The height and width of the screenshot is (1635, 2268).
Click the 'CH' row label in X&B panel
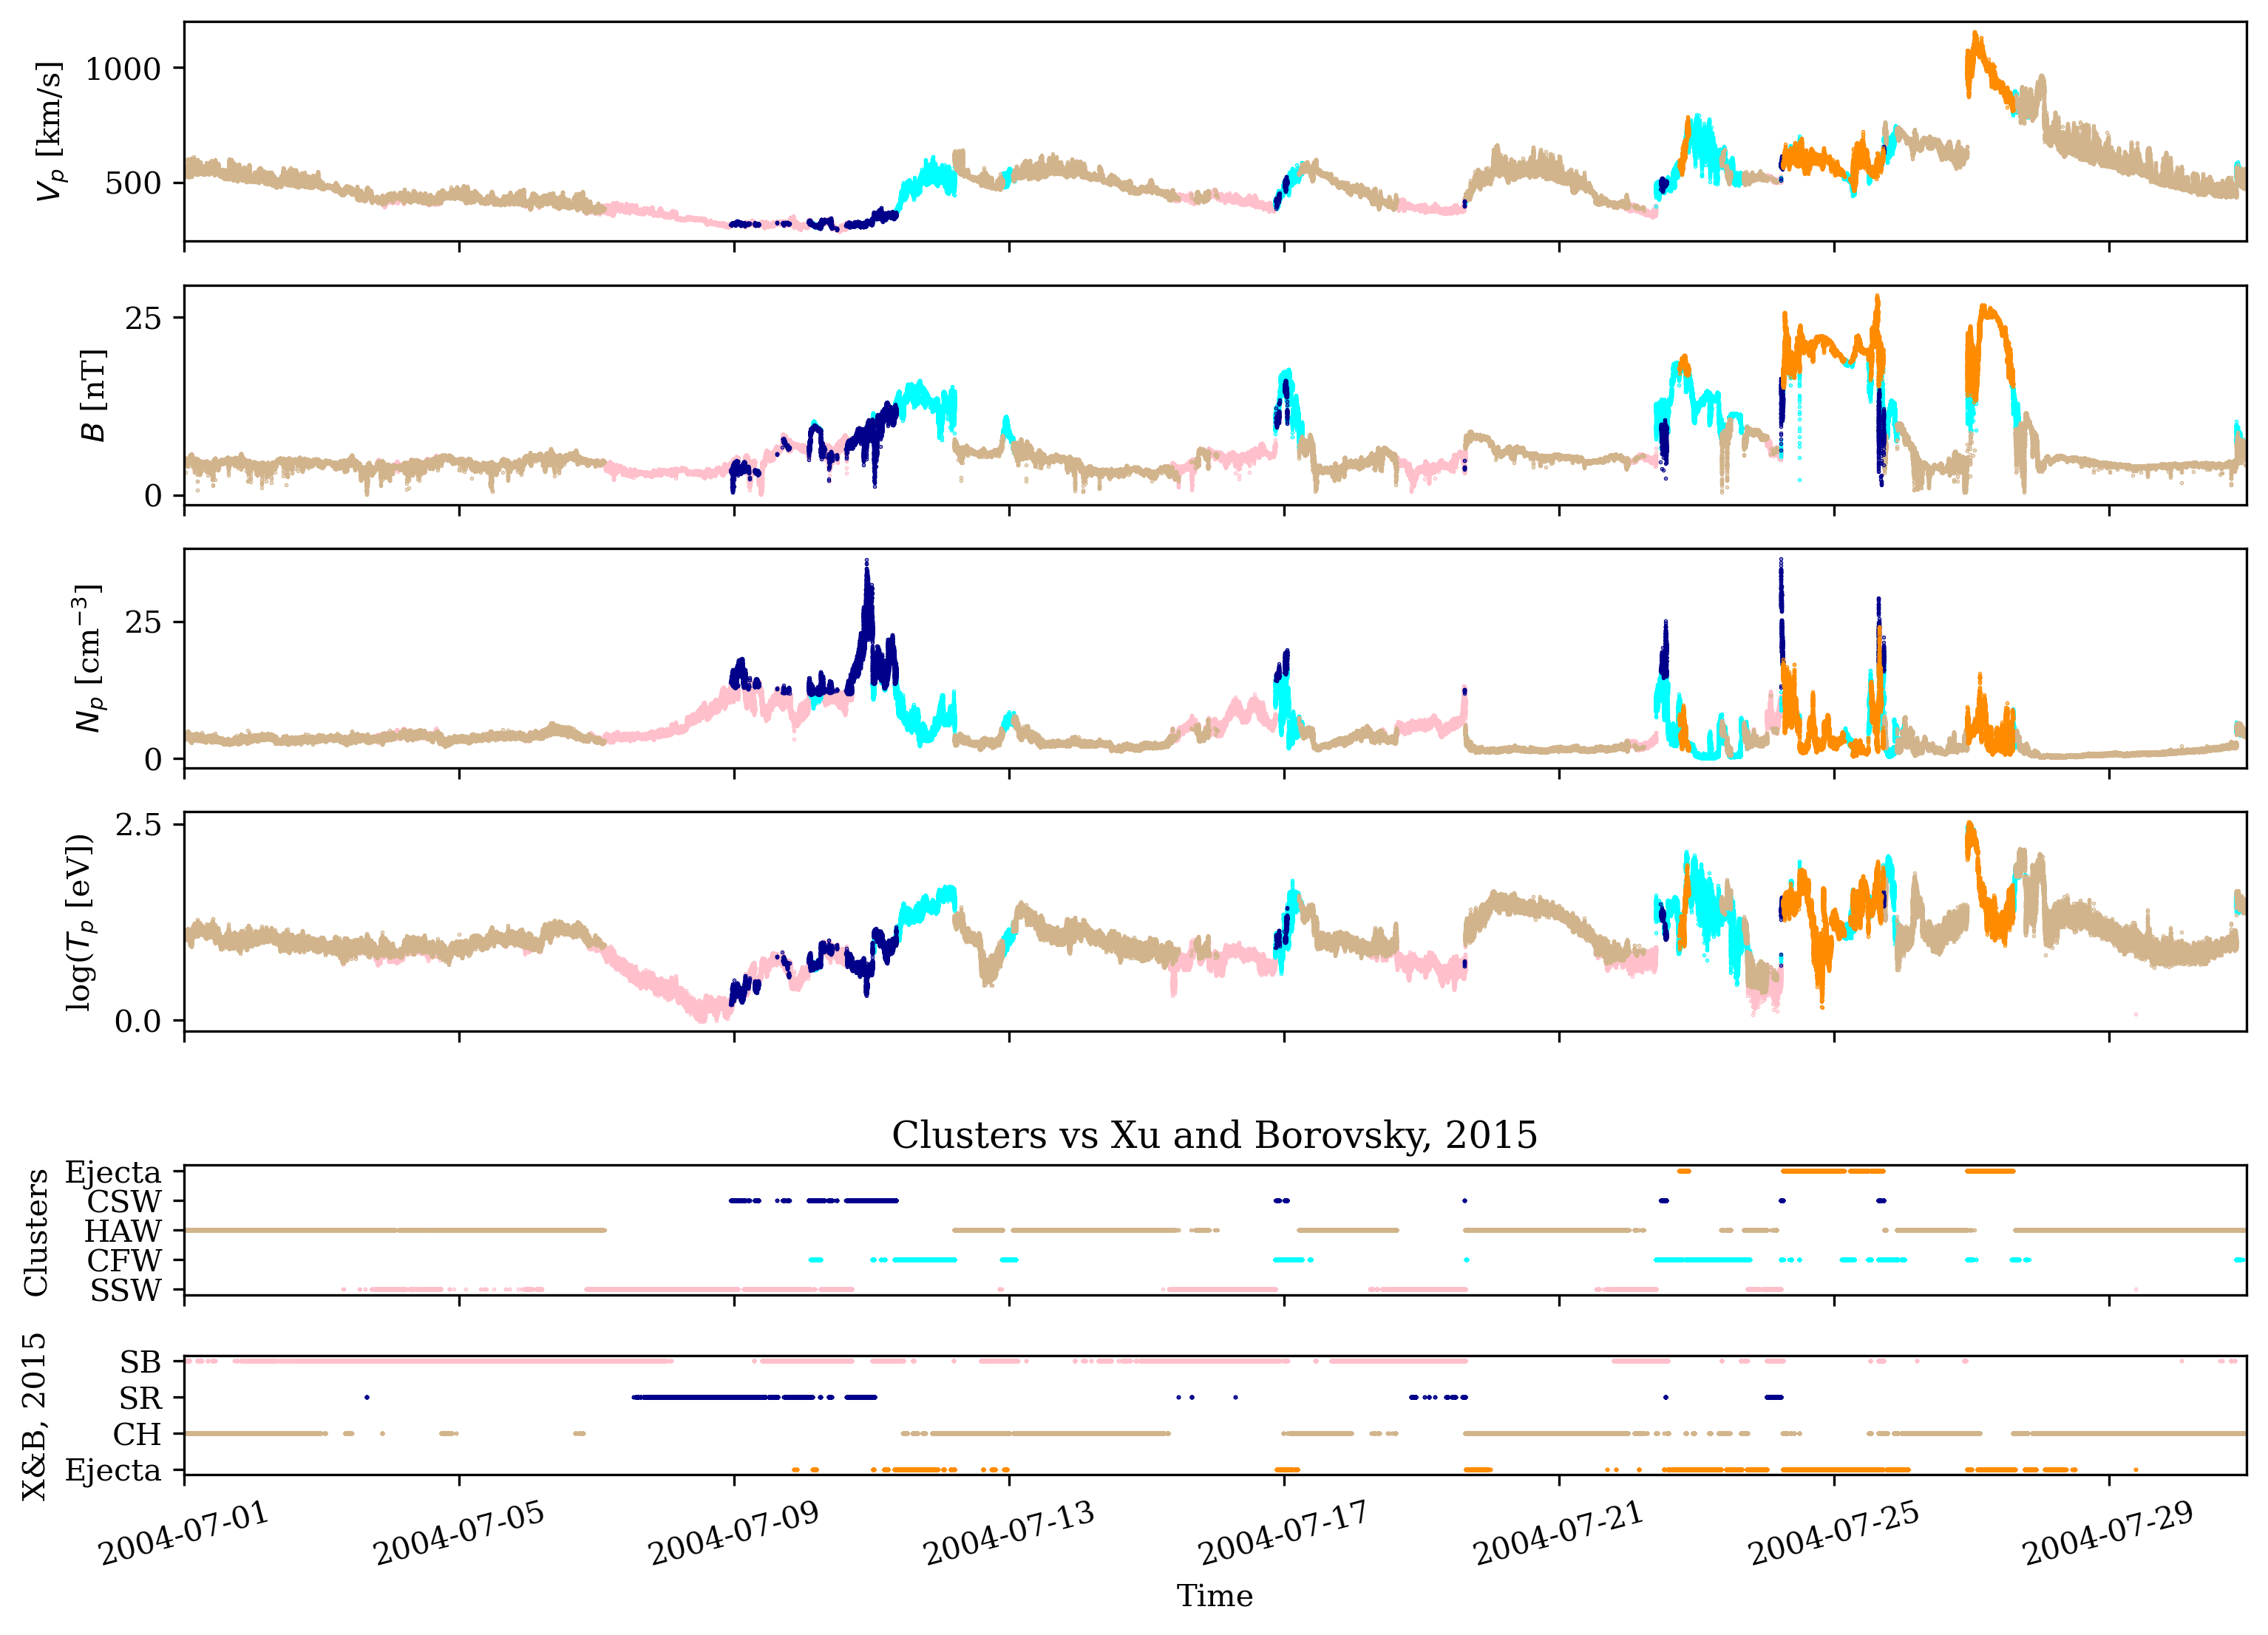pos(137,1434)
